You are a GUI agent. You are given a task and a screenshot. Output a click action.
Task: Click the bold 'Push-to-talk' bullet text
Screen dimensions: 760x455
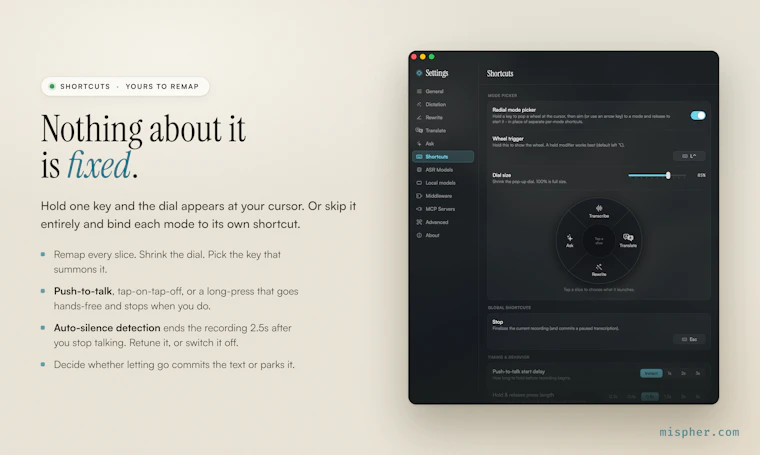pos(83,291)
